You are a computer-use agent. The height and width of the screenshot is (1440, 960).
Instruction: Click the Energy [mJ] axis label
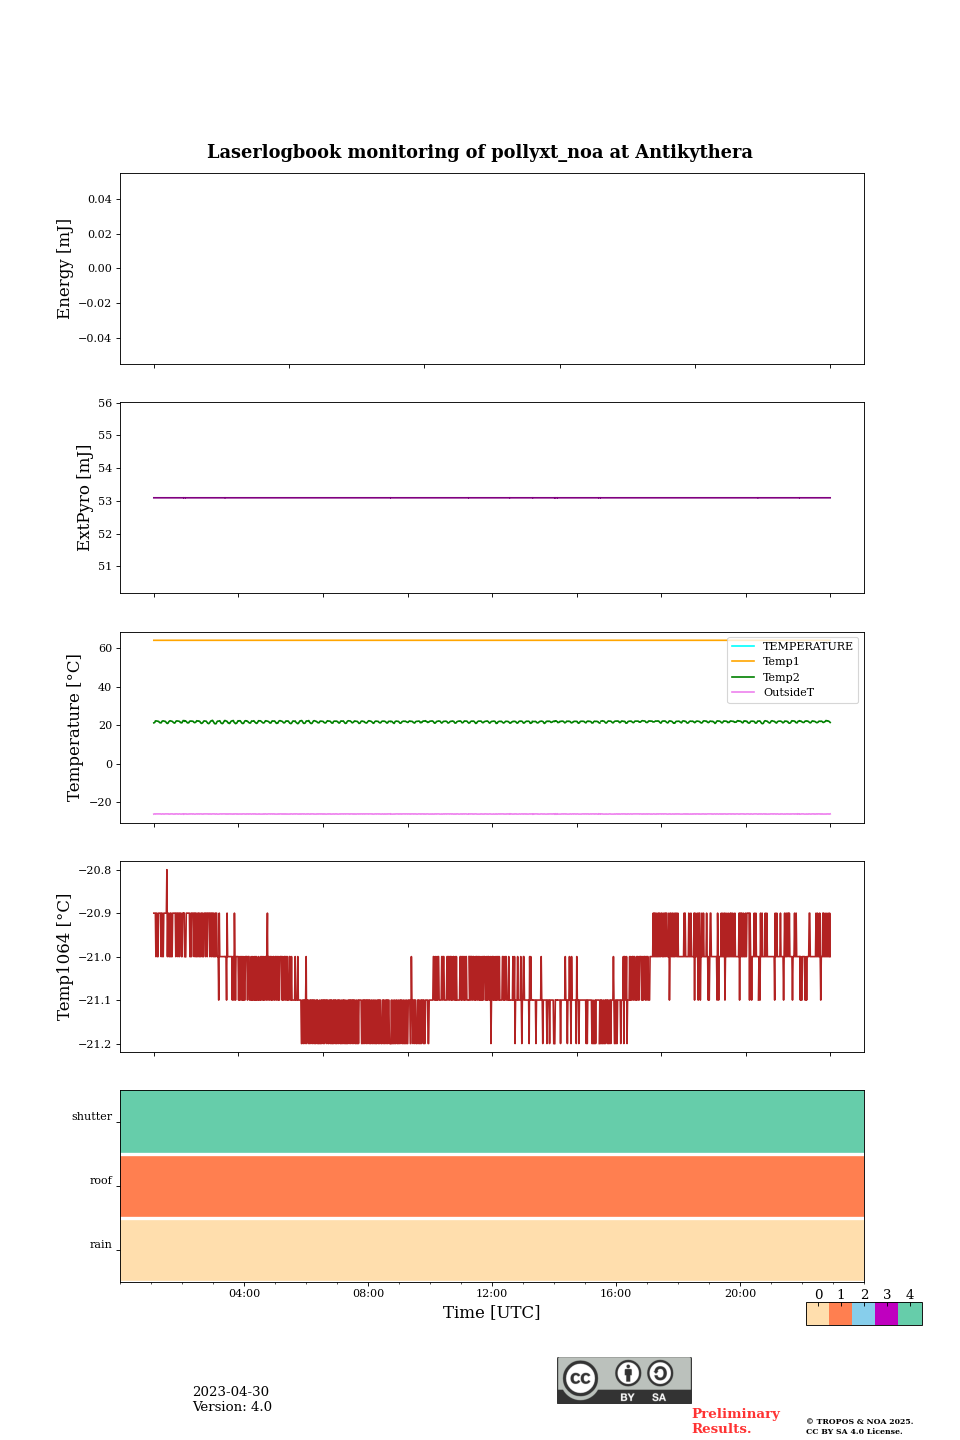[x=65, y=269]
